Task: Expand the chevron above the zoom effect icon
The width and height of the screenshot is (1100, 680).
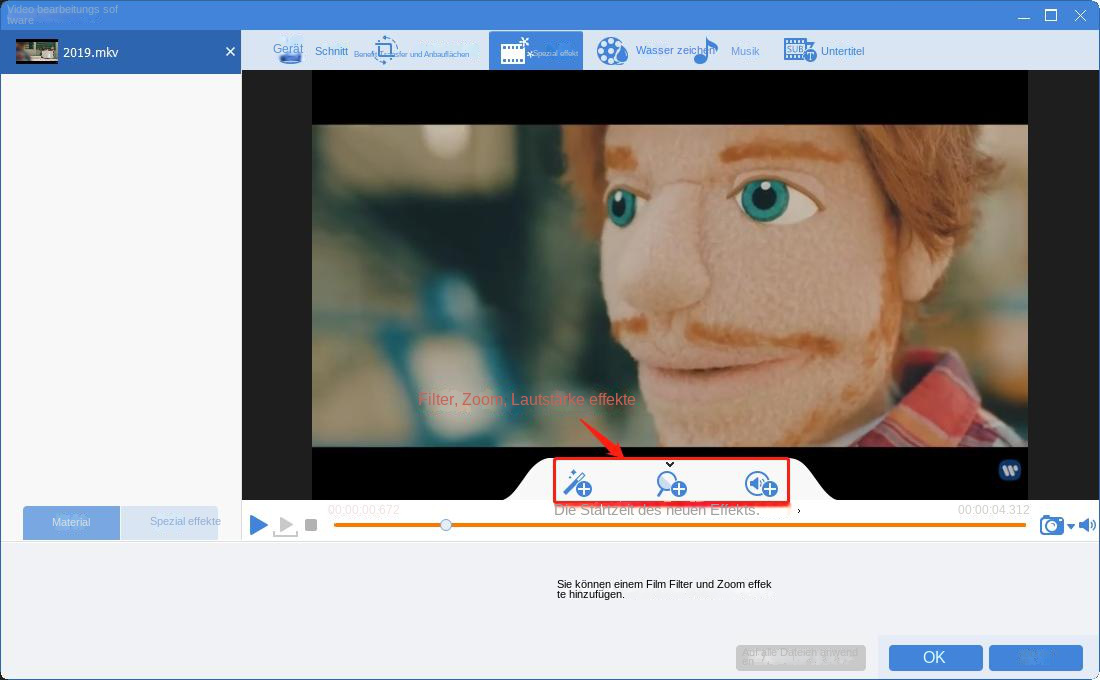Action: pyautogui.click(x=670, y=464)
